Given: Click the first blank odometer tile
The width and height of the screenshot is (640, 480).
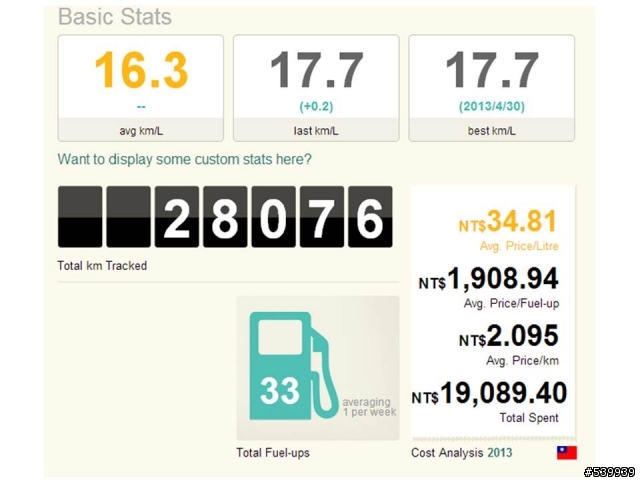Looking at the screenshot, I should tap(80, 217).
